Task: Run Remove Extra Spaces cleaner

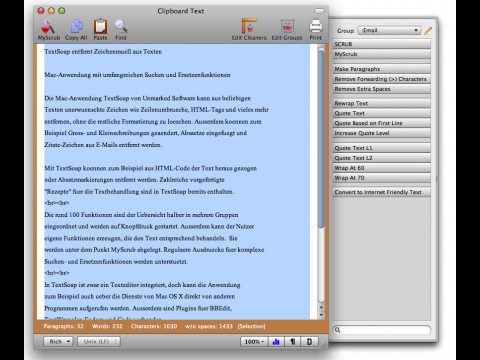Action: point(382,89)
